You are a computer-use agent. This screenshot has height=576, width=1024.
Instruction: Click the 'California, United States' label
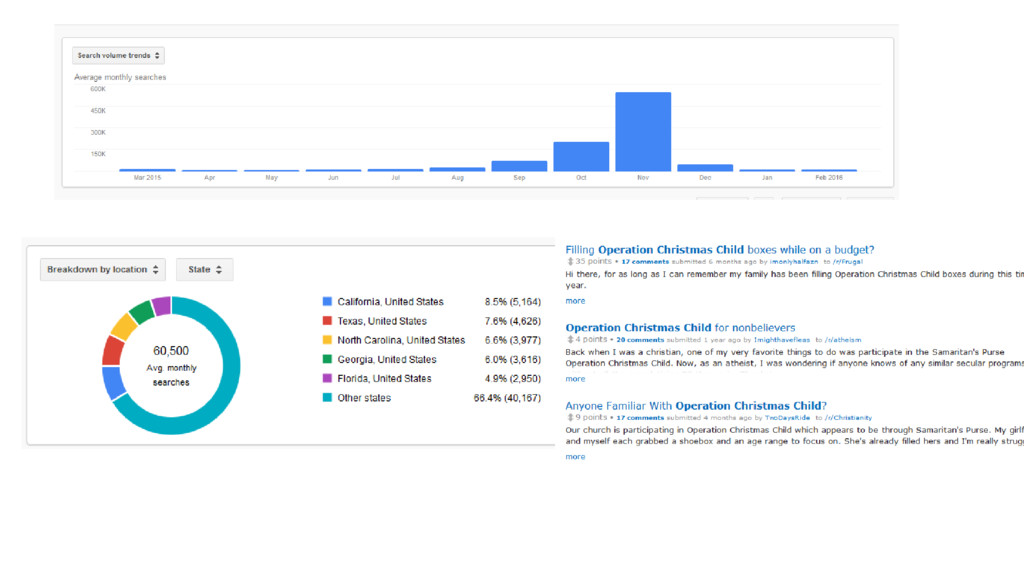[x=391, y=302]
